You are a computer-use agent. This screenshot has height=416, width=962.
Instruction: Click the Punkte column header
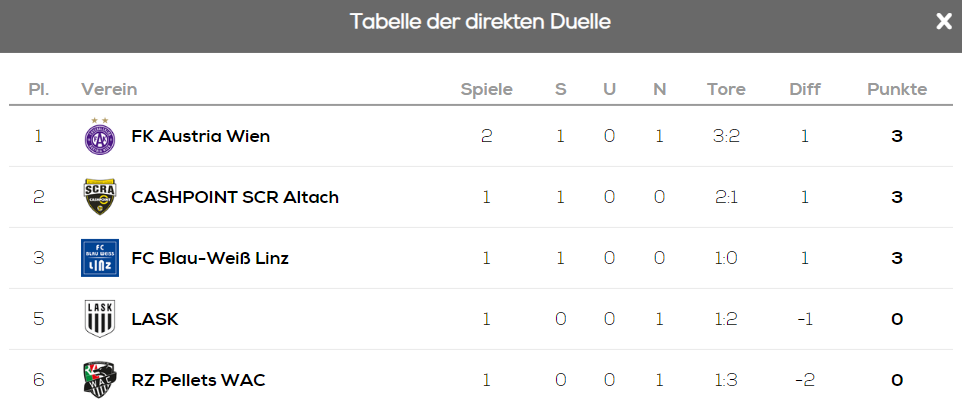(x=897, y=89)
